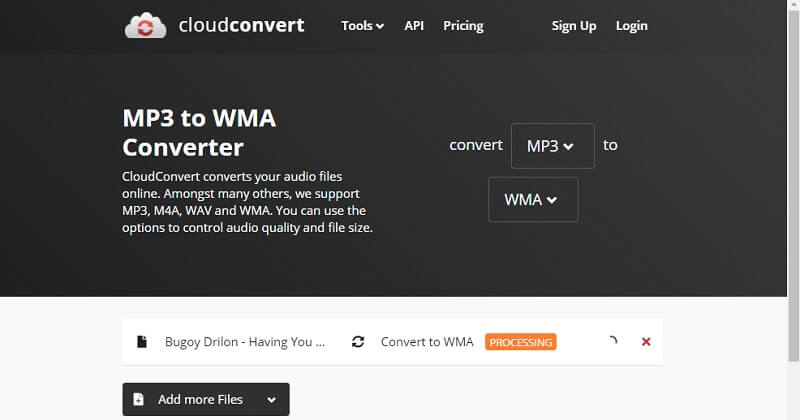Click the circular arrows convert icon
The width and height of the screenshot is (800, 420).
pos(358,342)
